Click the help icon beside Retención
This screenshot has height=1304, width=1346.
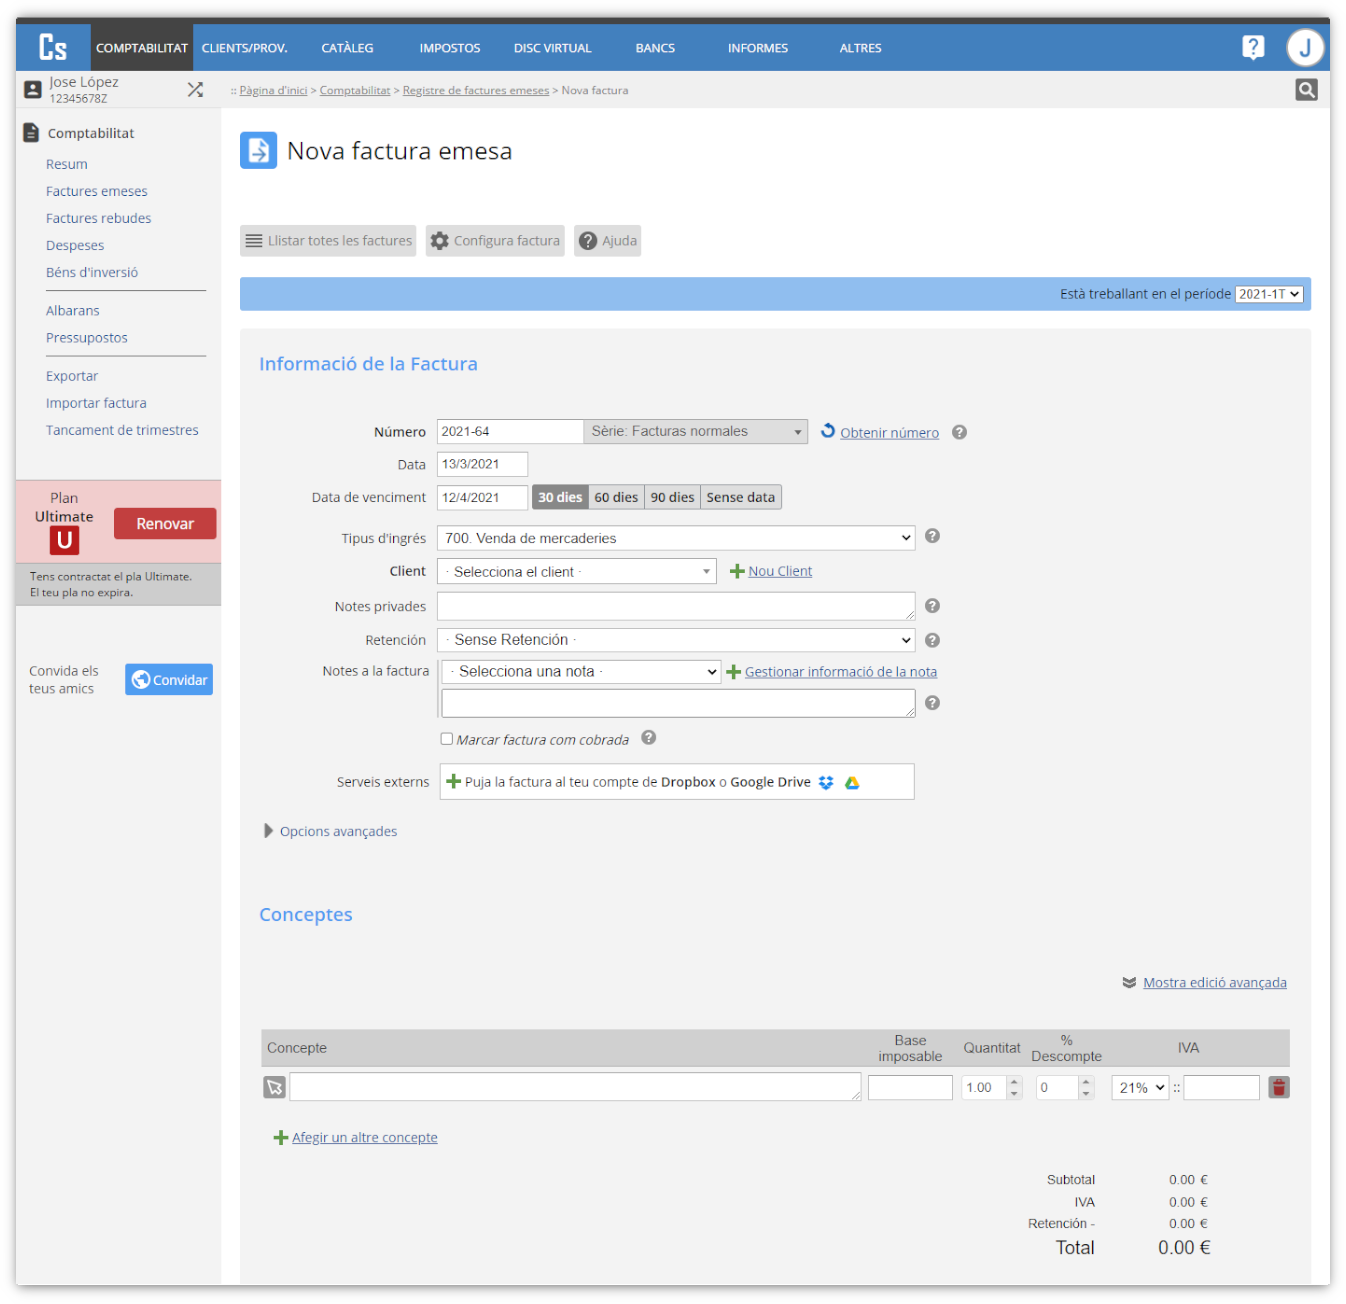point(932,640)
